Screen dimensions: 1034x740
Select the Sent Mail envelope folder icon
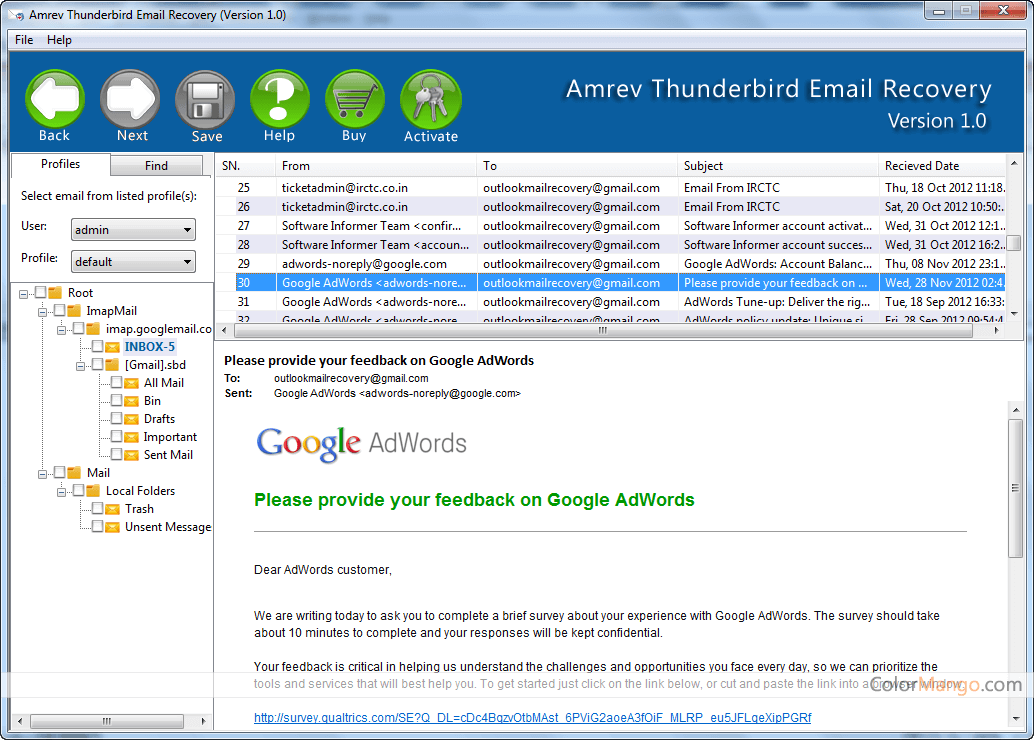pyautogui.click(x=132, y=455)
